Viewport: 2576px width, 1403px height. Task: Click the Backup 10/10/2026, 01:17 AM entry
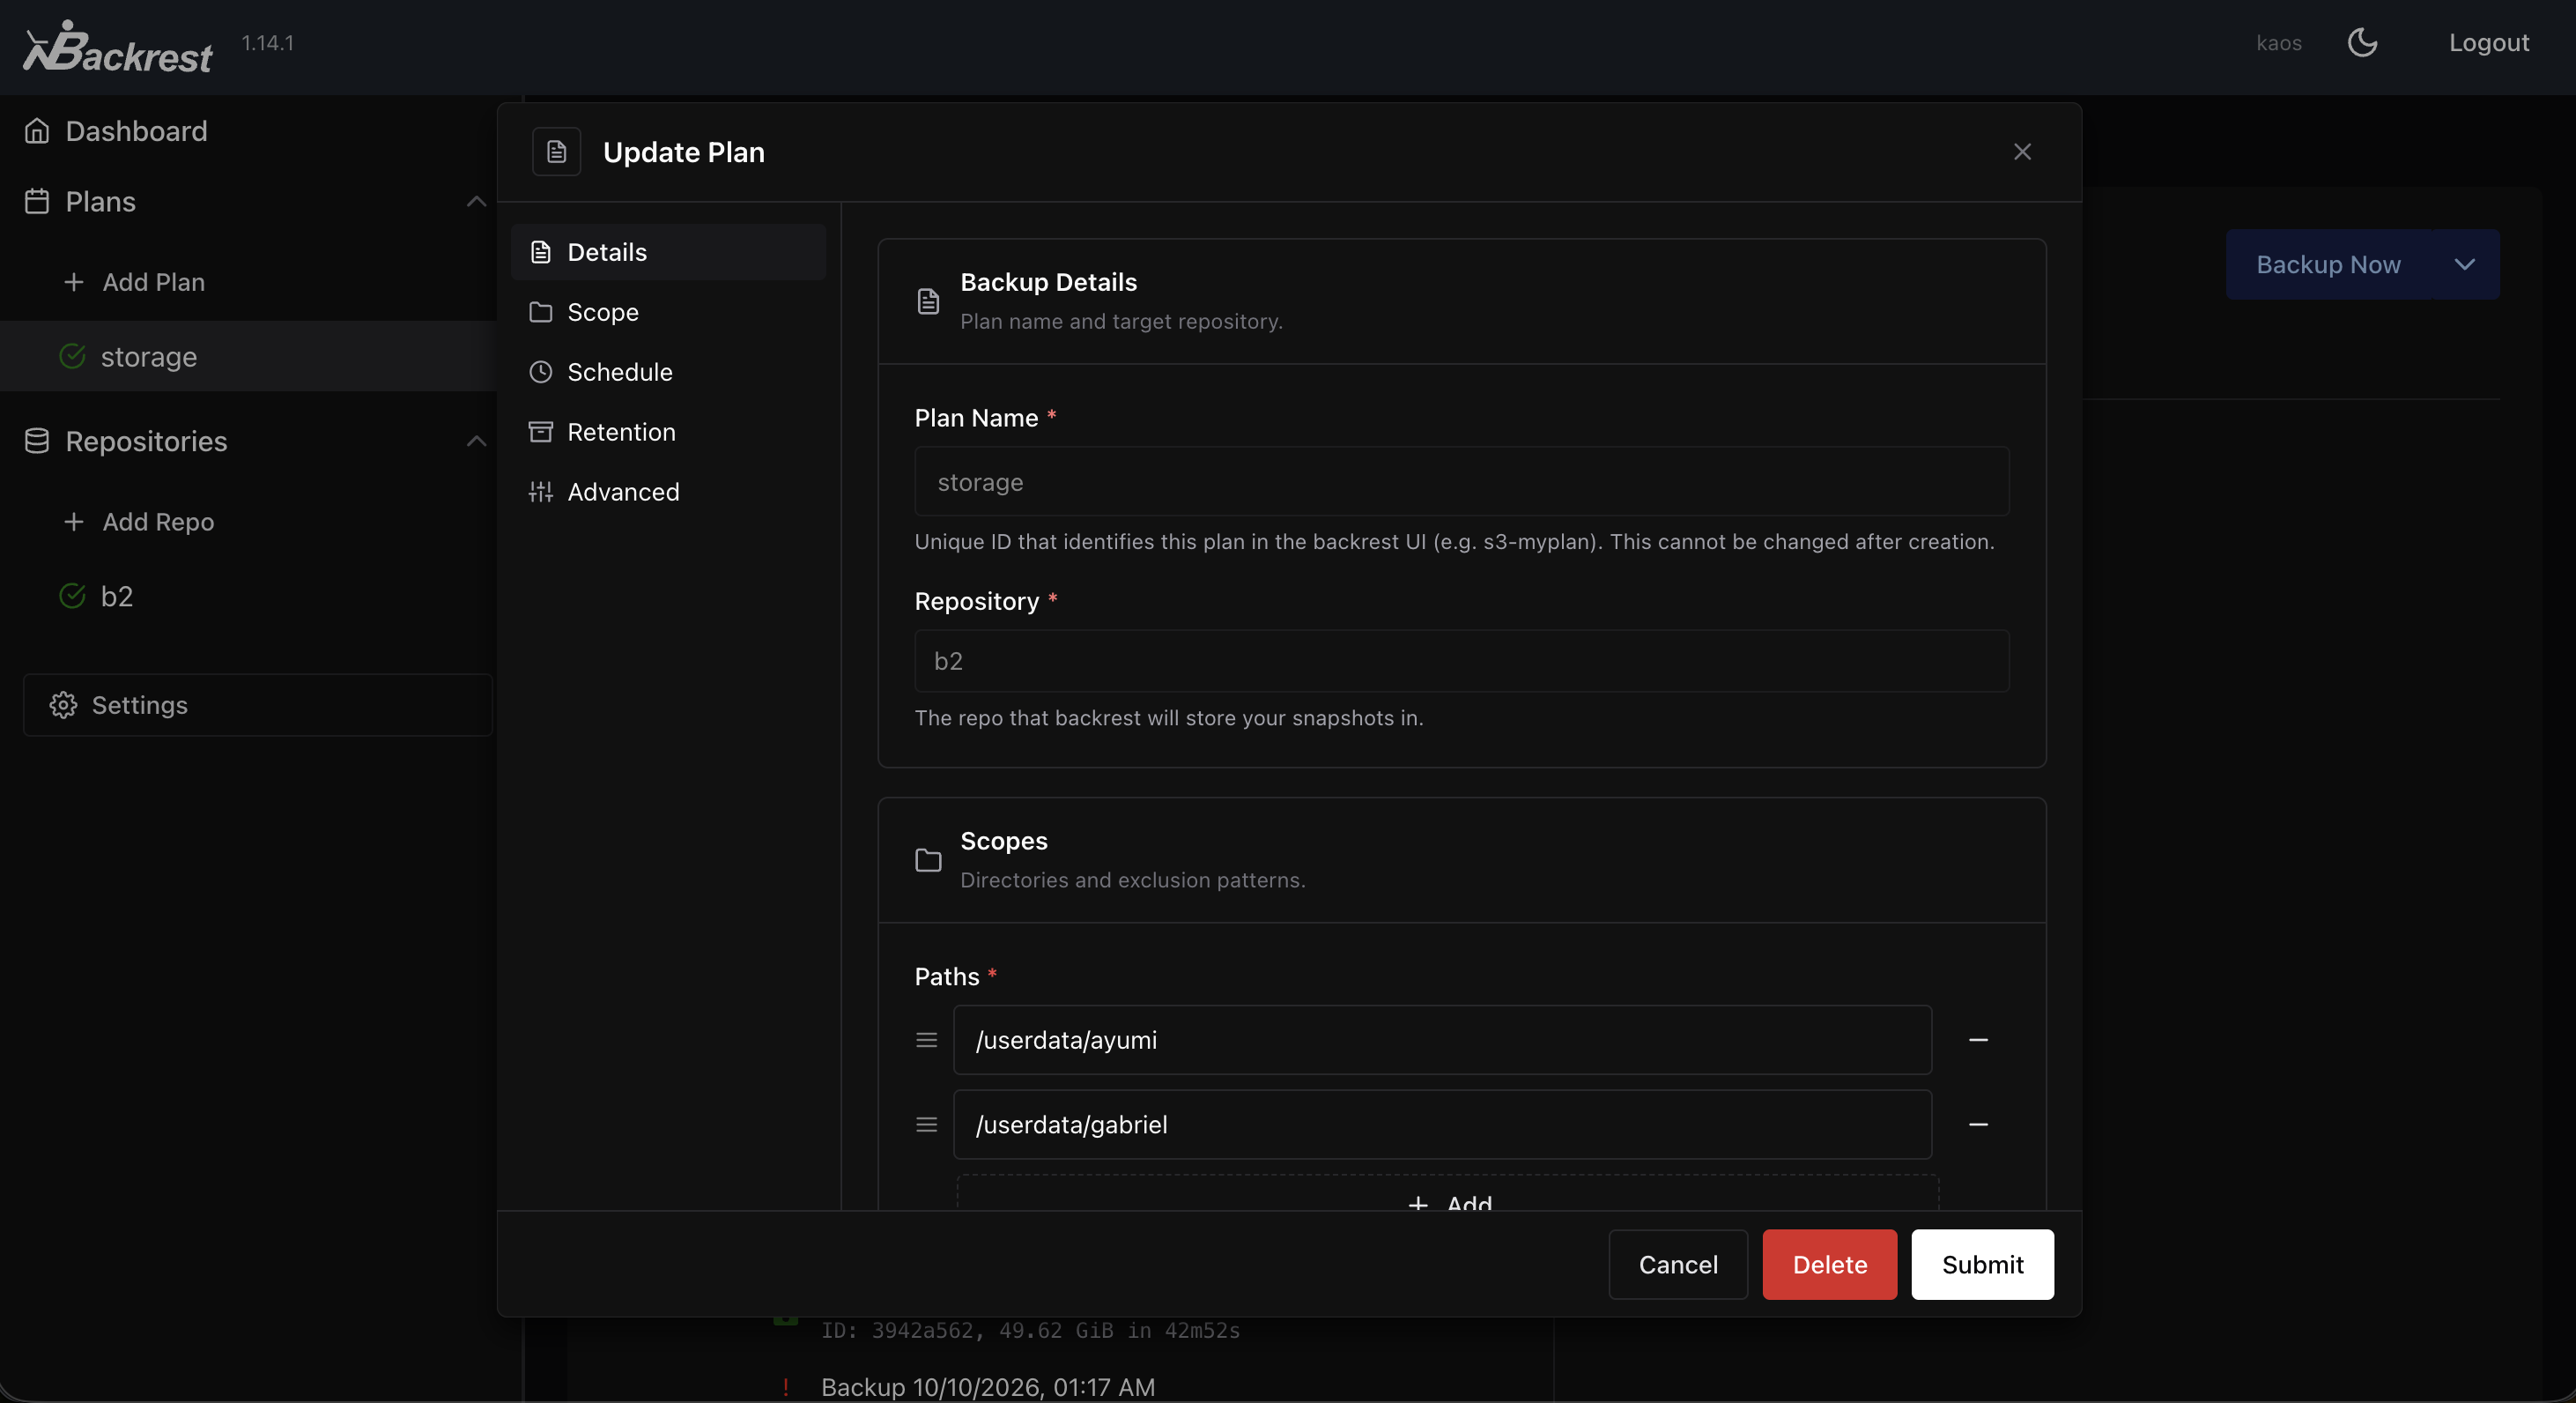point(987,1387)
